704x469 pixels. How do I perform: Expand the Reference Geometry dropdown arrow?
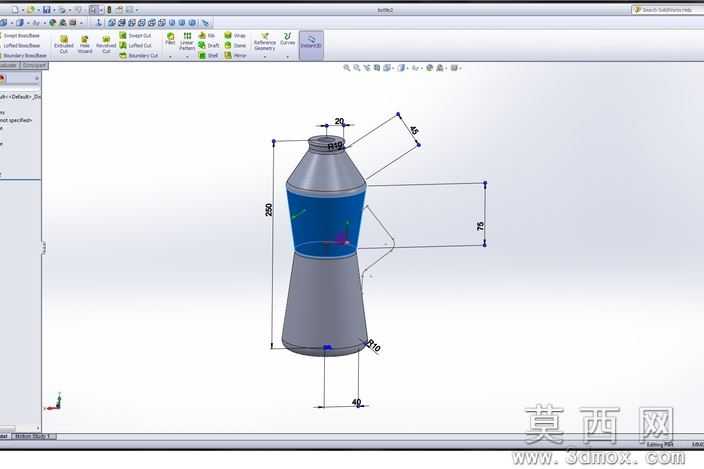coord(264,57)
